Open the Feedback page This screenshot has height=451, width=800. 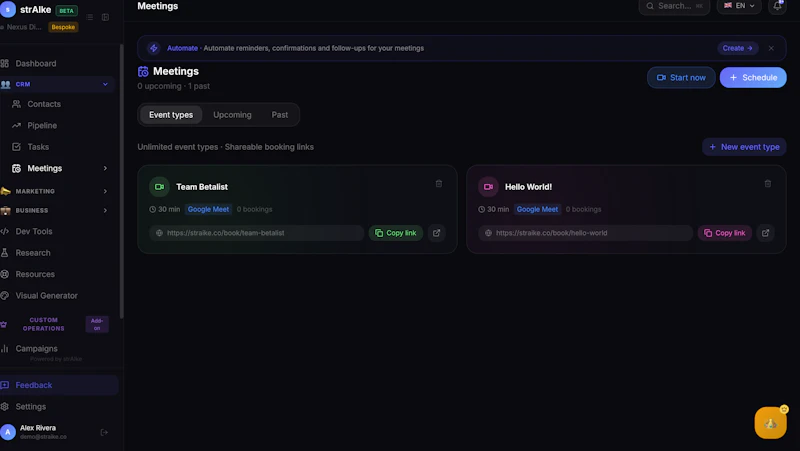click(x=59, y=385)
